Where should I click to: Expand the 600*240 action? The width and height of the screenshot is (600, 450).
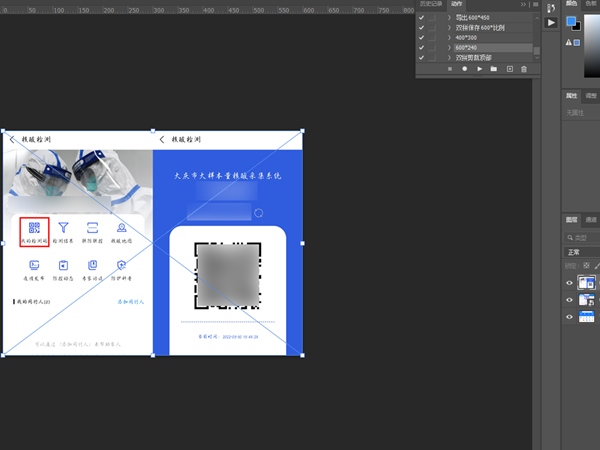[450, 47]
